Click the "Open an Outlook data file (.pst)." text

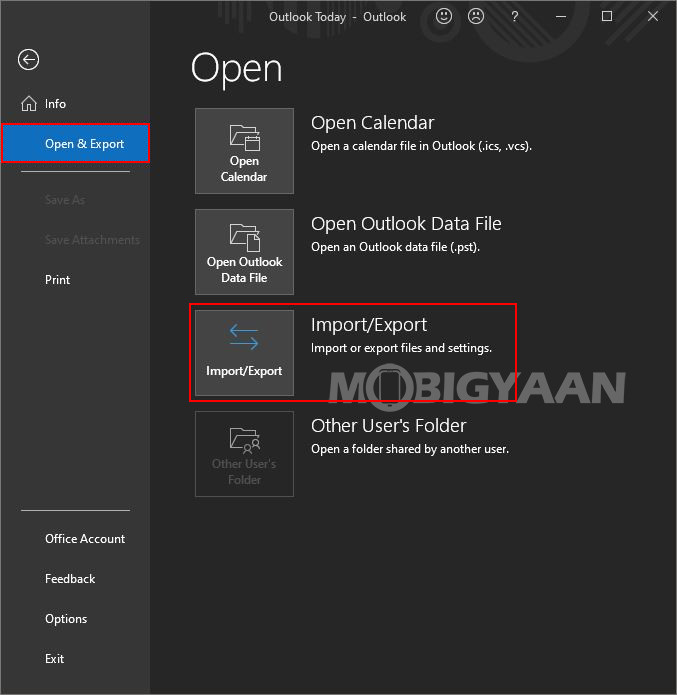(x=395, y=247)
